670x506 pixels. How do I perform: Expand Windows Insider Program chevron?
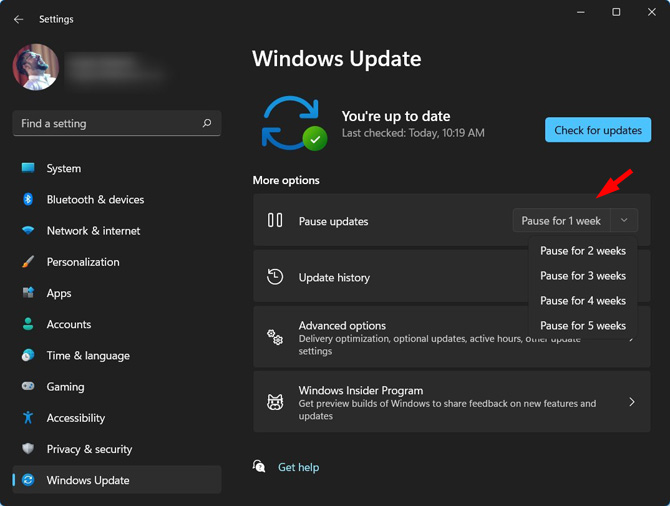coord(632,402)
